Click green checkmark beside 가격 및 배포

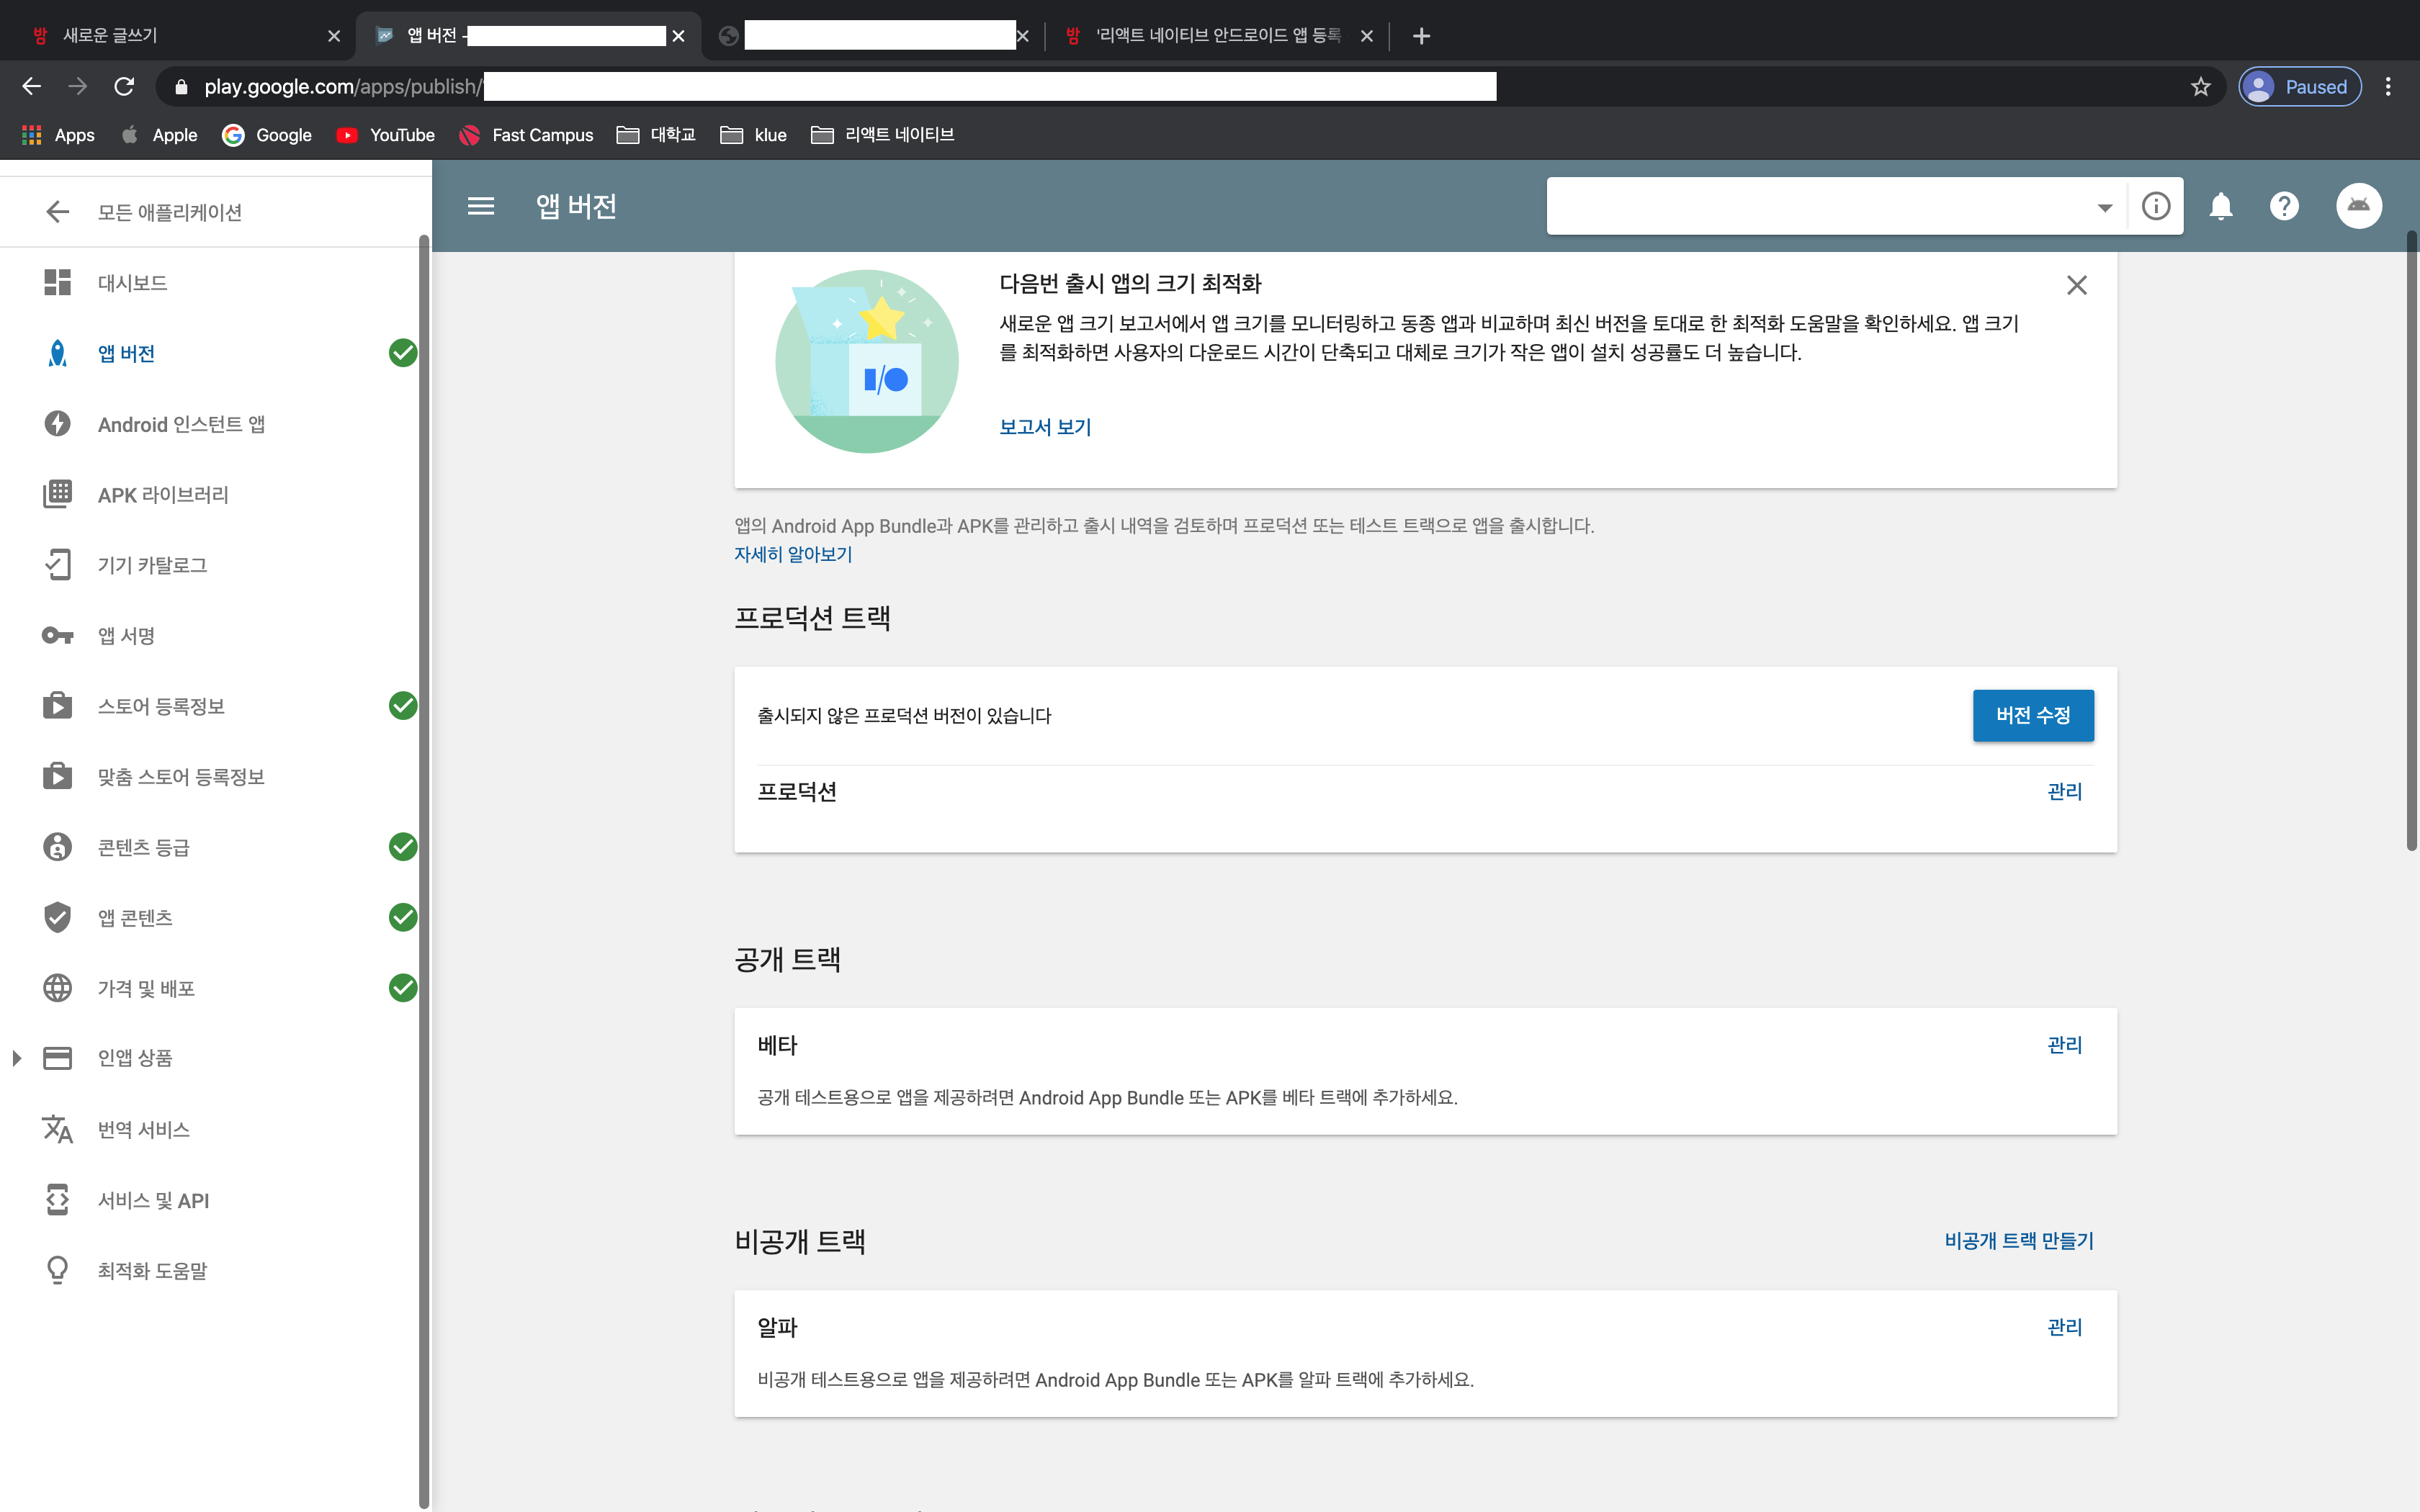[x=402, y=988]
